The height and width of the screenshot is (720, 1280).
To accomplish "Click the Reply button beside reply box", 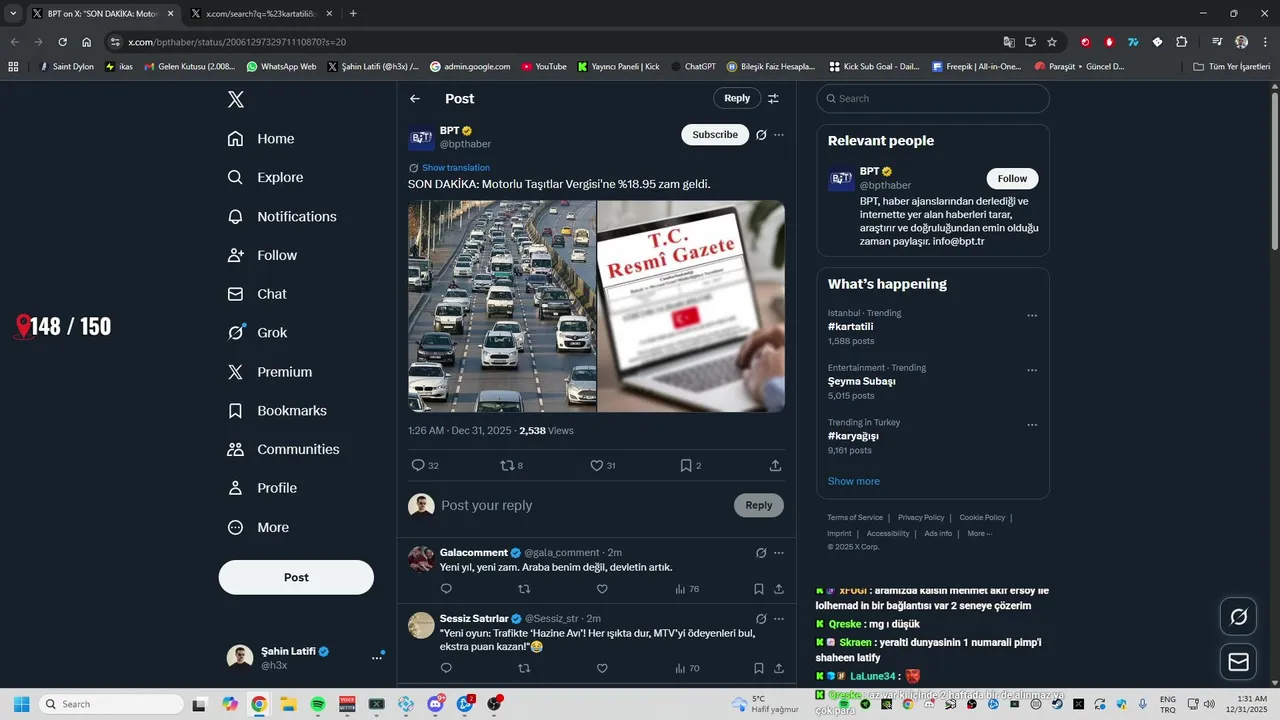I will click(759, 505).
